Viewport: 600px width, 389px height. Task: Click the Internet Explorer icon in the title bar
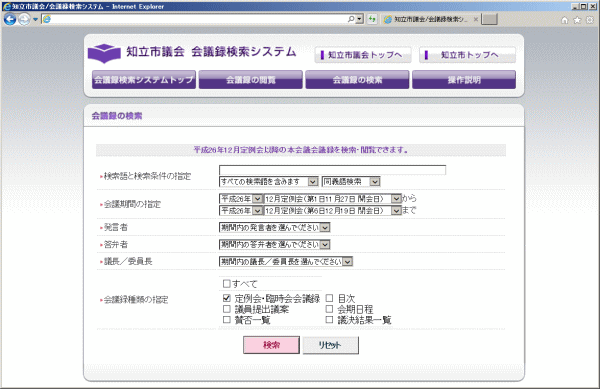click(7, 6)
